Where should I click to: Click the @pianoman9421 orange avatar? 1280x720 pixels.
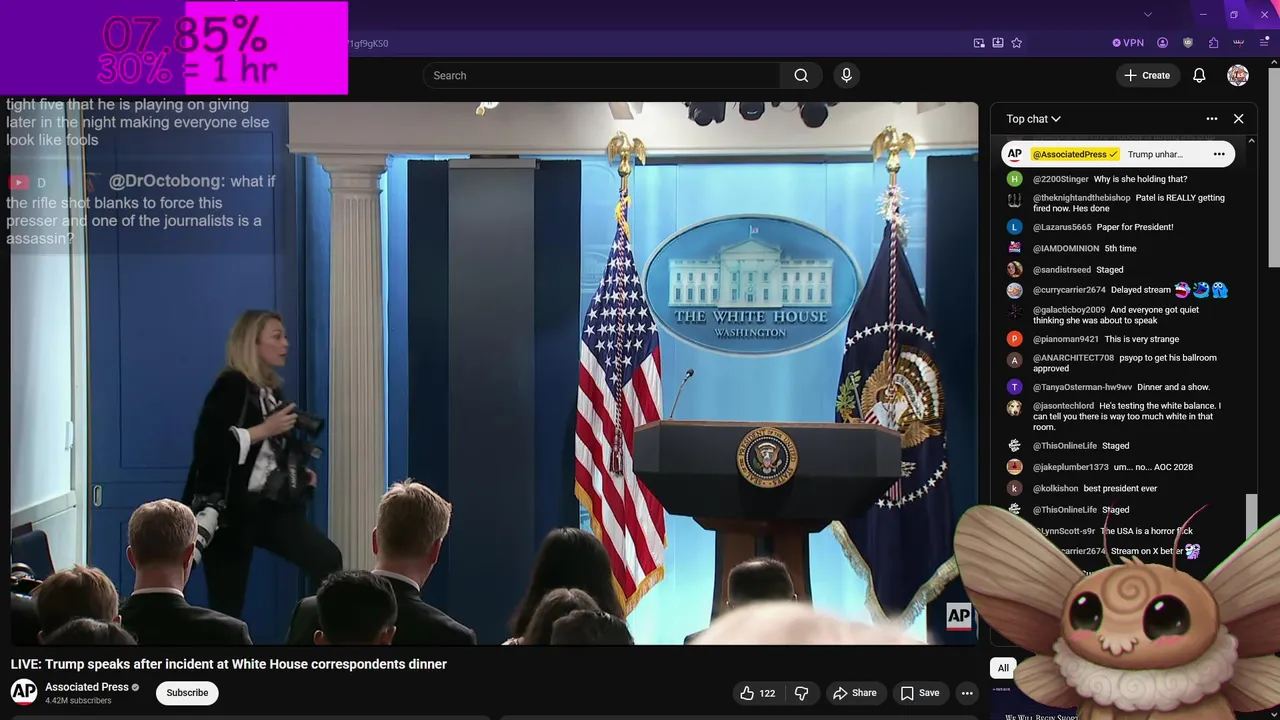pos(1014,339)
